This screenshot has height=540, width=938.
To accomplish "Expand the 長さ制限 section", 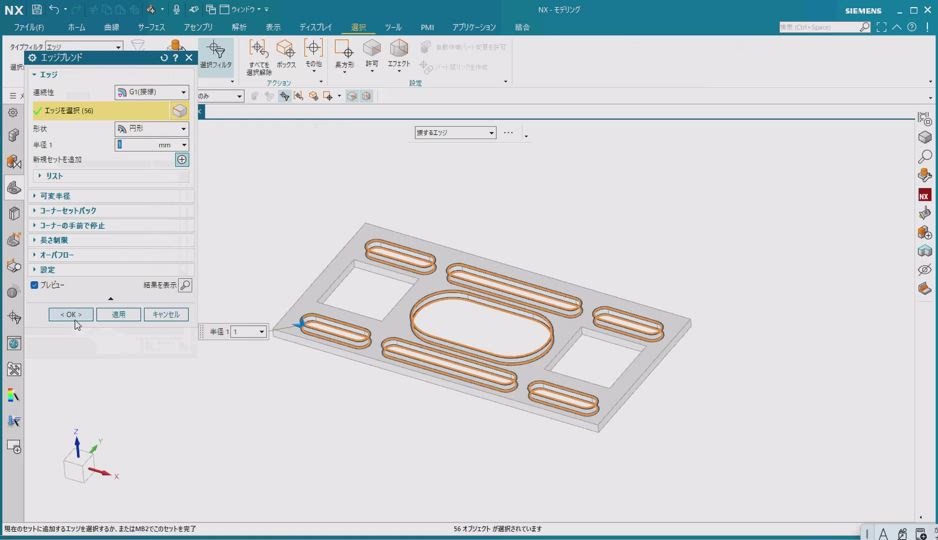I will (111, 240).
